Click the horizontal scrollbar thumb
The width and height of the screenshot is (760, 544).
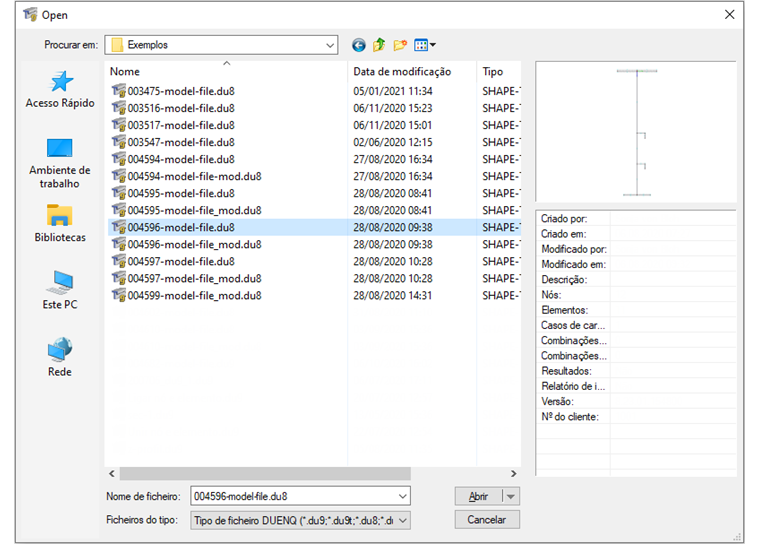coord(265,473)
